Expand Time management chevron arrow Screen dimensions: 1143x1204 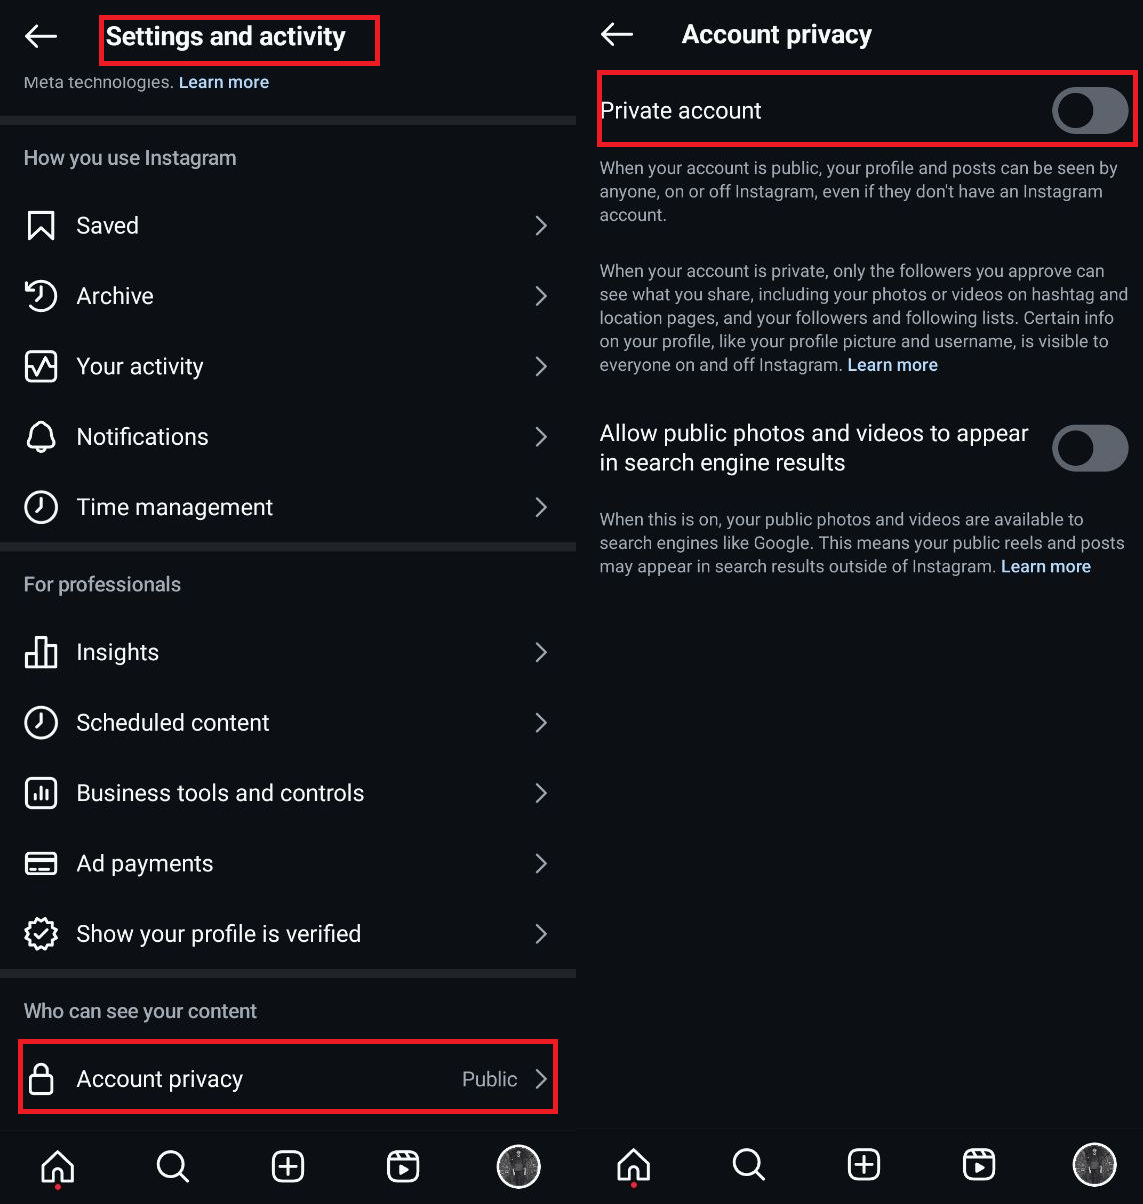tap(541, 507)
